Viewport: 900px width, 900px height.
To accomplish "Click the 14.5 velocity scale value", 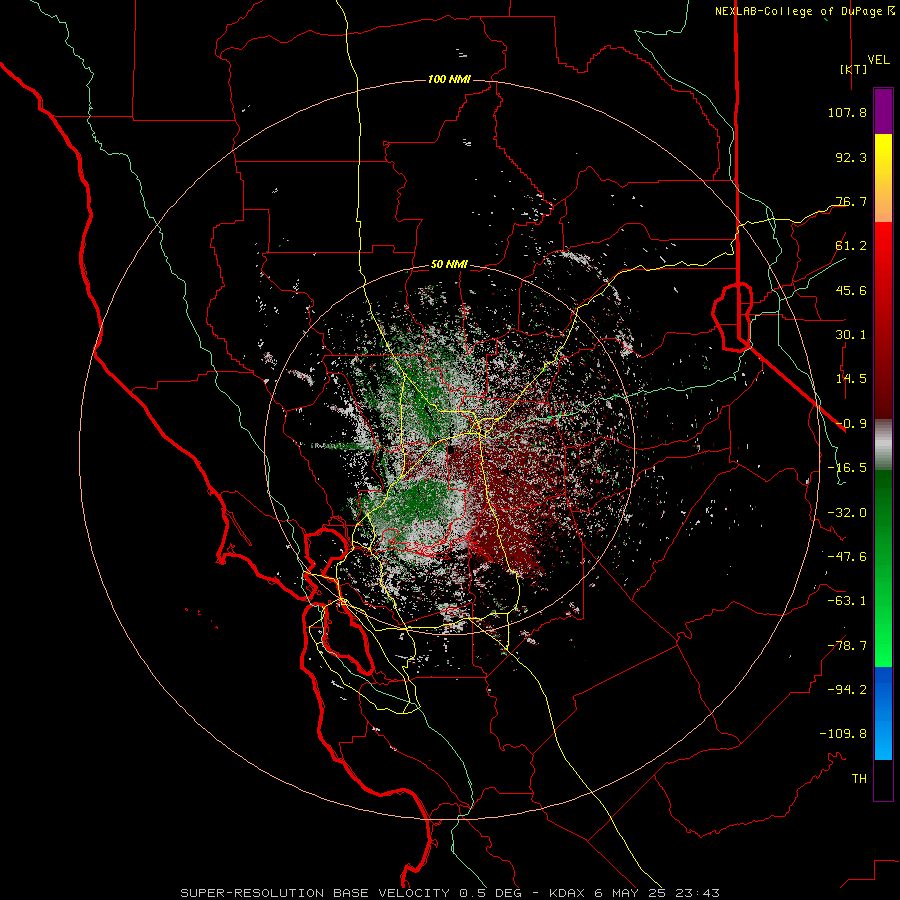I will click(851, 379).
